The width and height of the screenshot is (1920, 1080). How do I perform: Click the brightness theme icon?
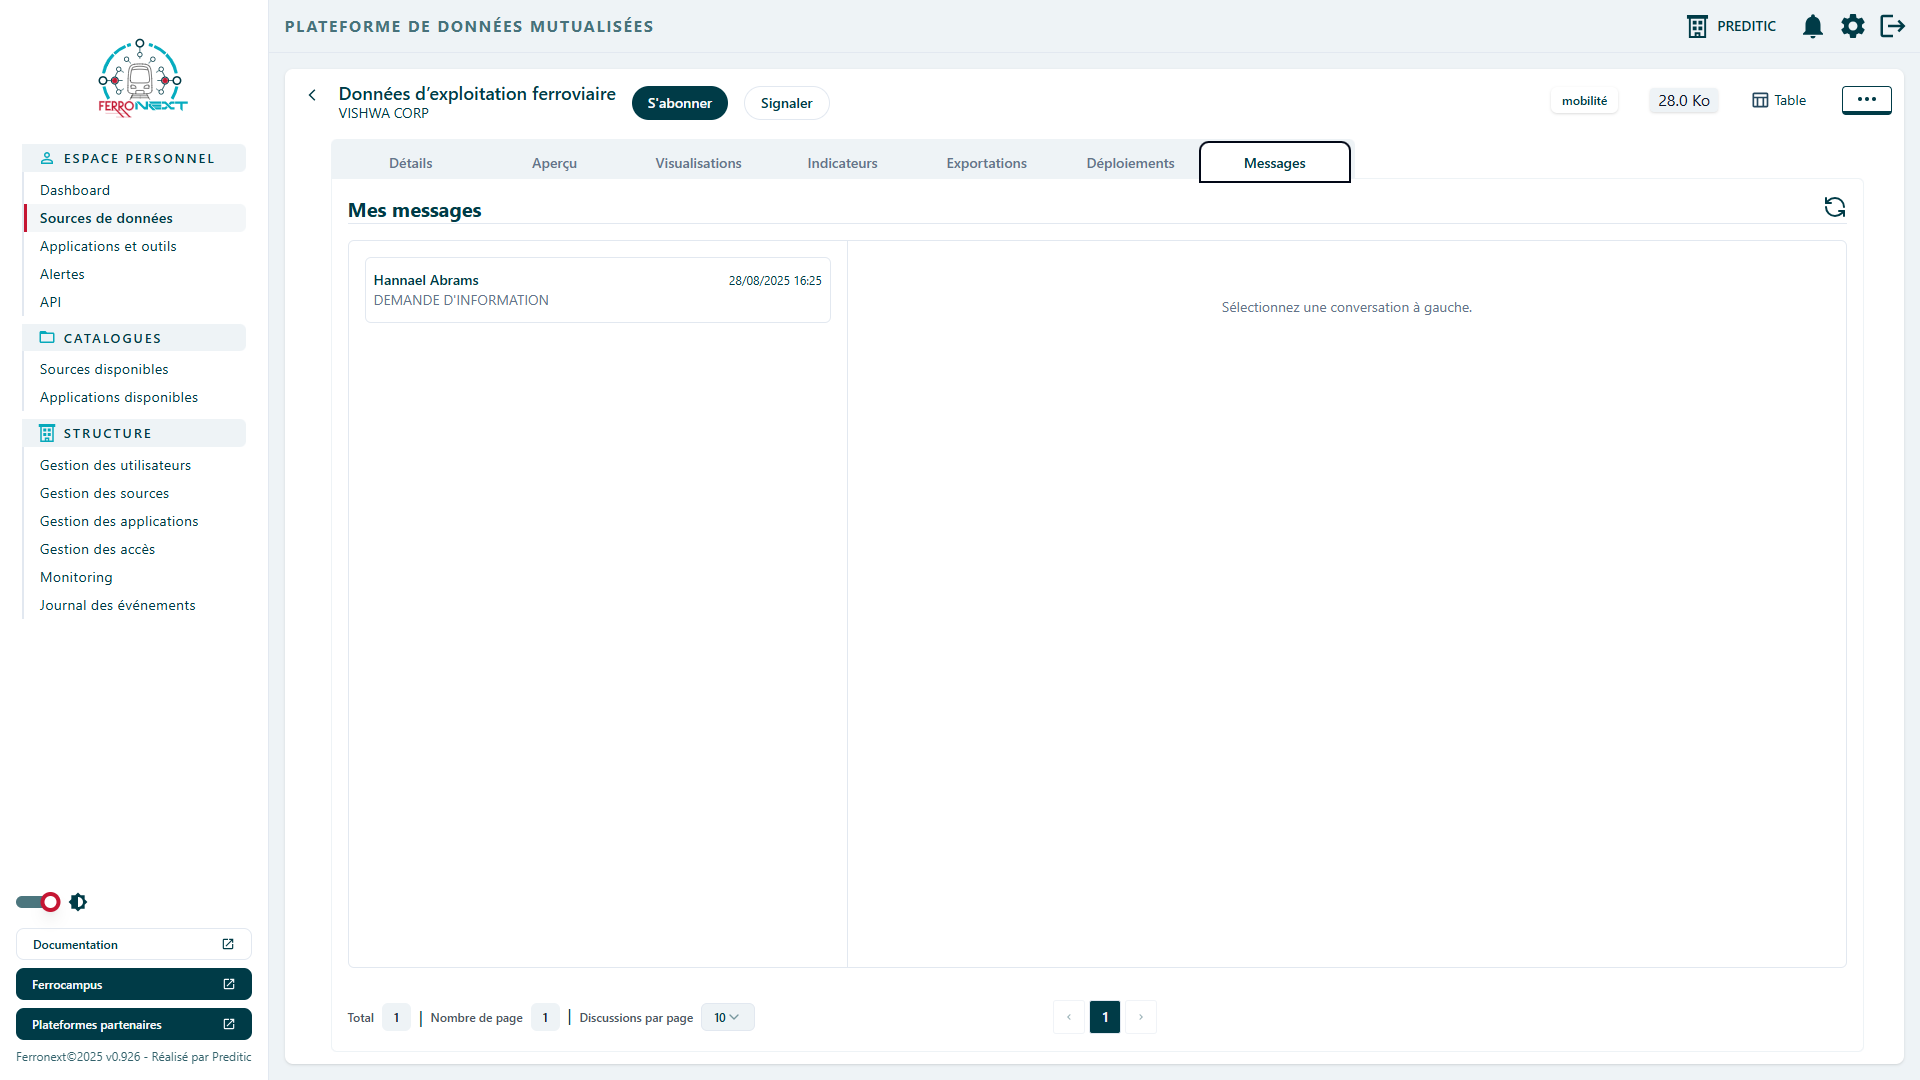point(78,902)
